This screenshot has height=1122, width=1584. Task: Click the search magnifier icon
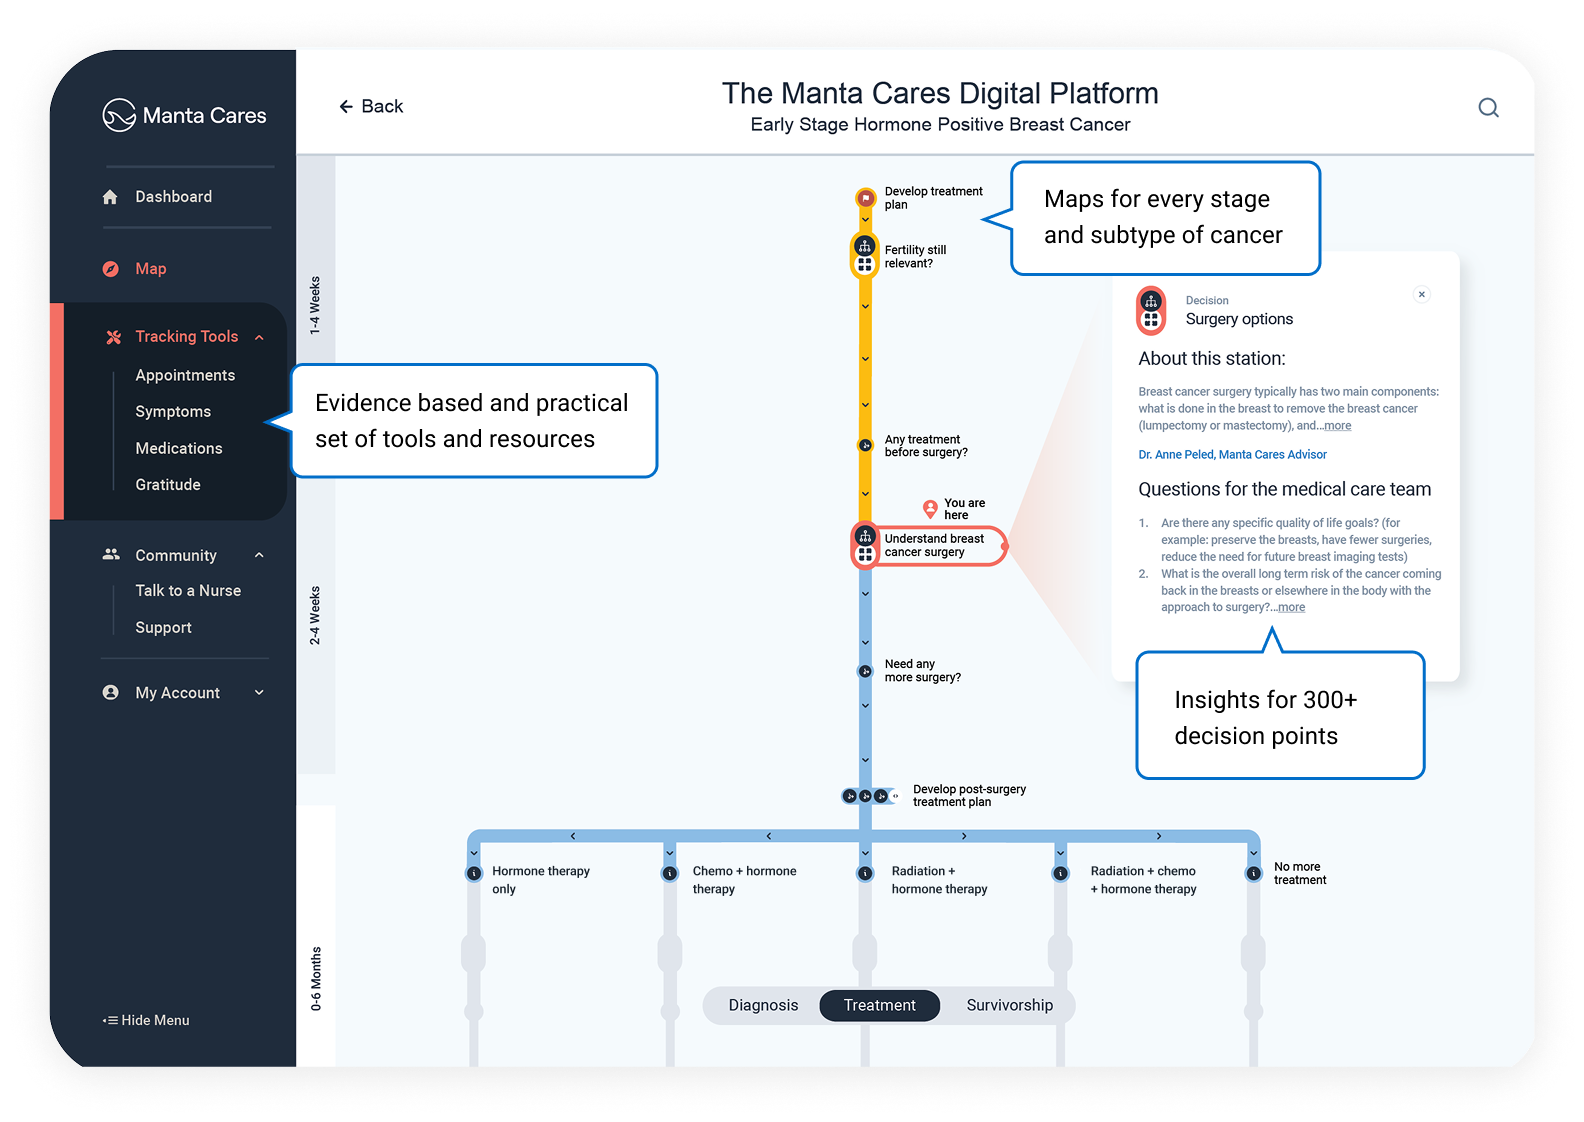[1488, 108]
